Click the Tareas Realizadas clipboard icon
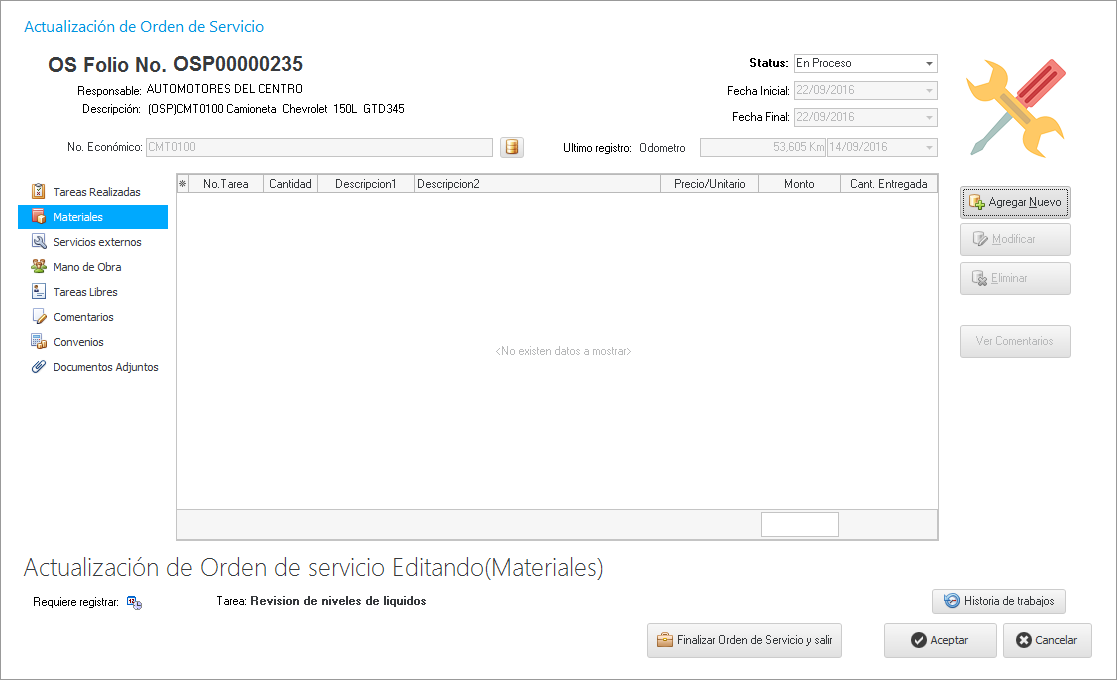This screenshot has width=1117, height=680. point(39,191)
